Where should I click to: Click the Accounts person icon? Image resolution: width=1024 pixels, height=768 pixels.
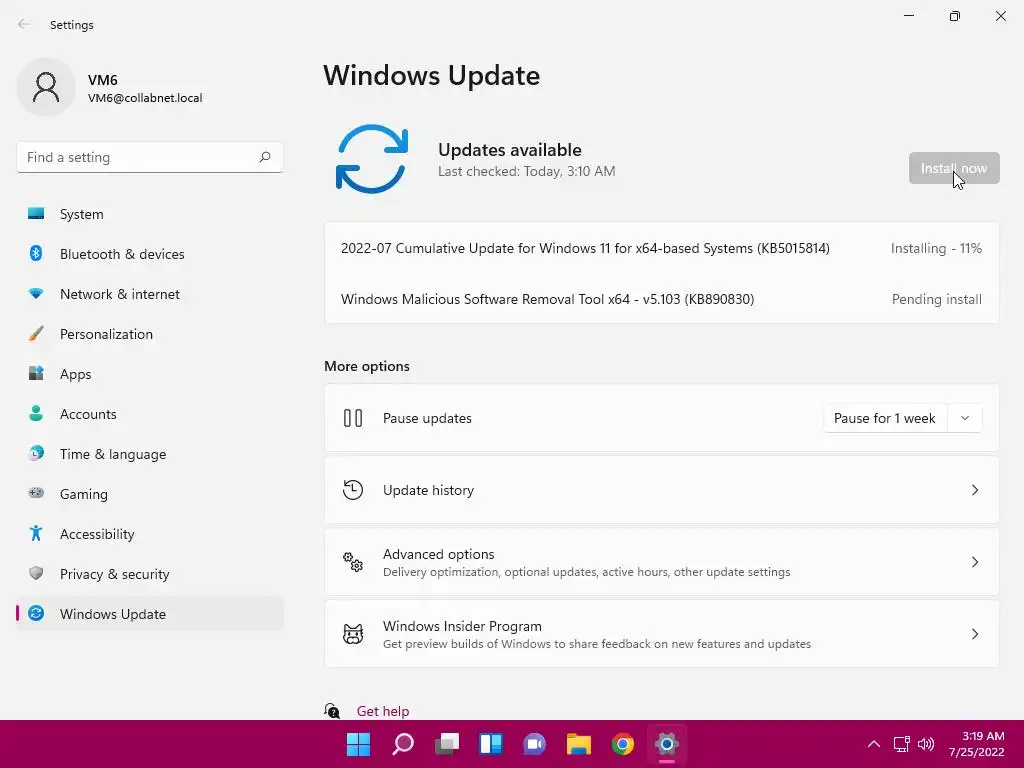36,413
